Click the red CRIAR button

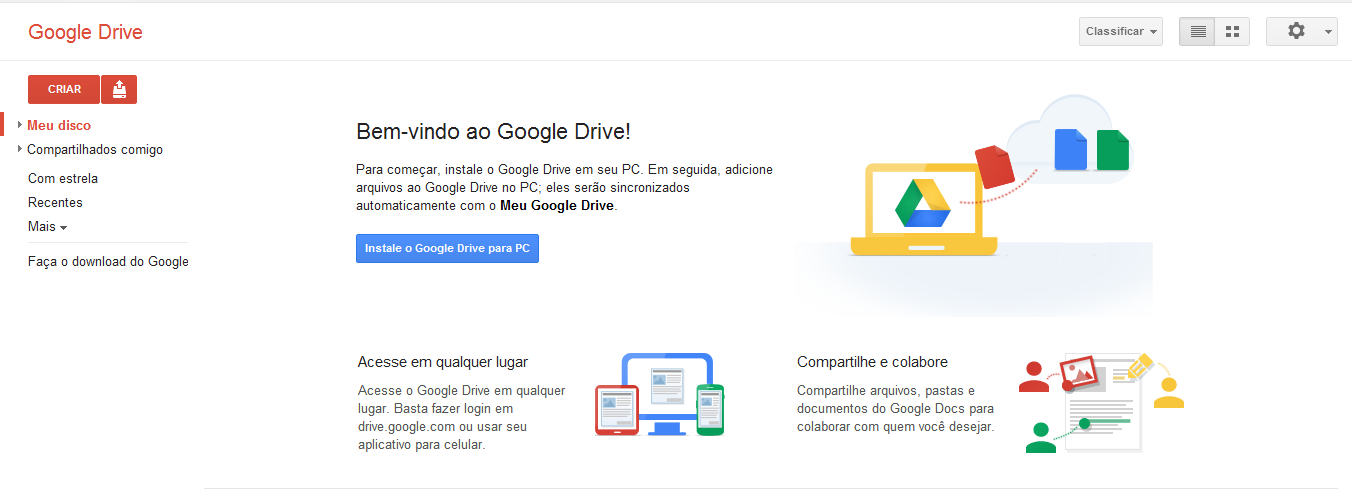tap(64, 89)
